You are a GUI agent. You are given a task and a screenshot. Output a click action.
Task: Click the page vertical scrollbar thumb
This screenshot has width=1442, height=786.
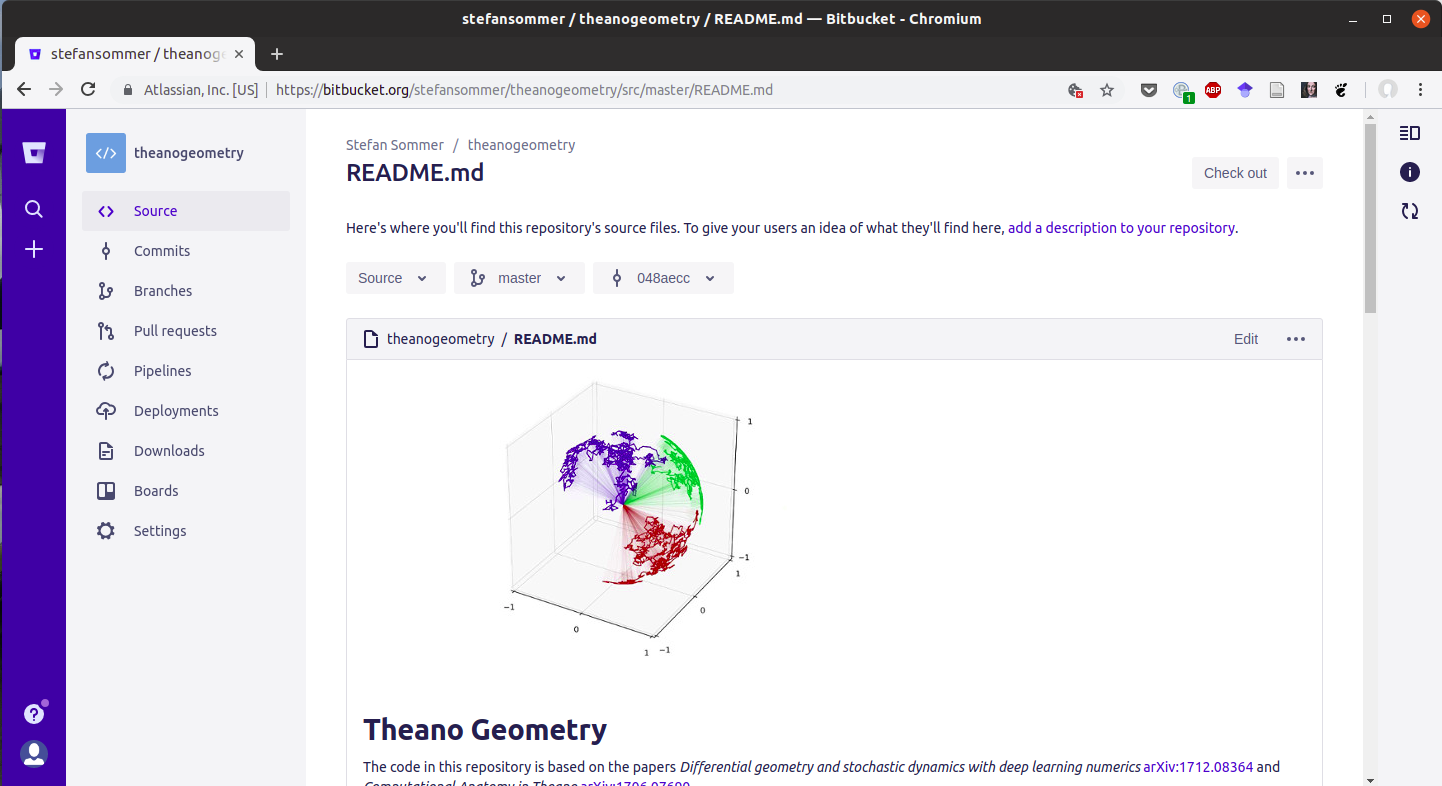(x=1370, y=218)
